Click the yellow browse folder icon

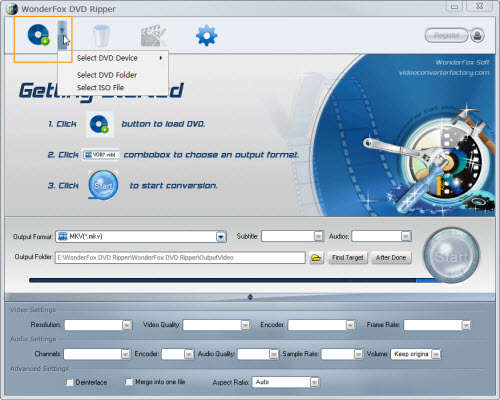(x=316, y=258)
